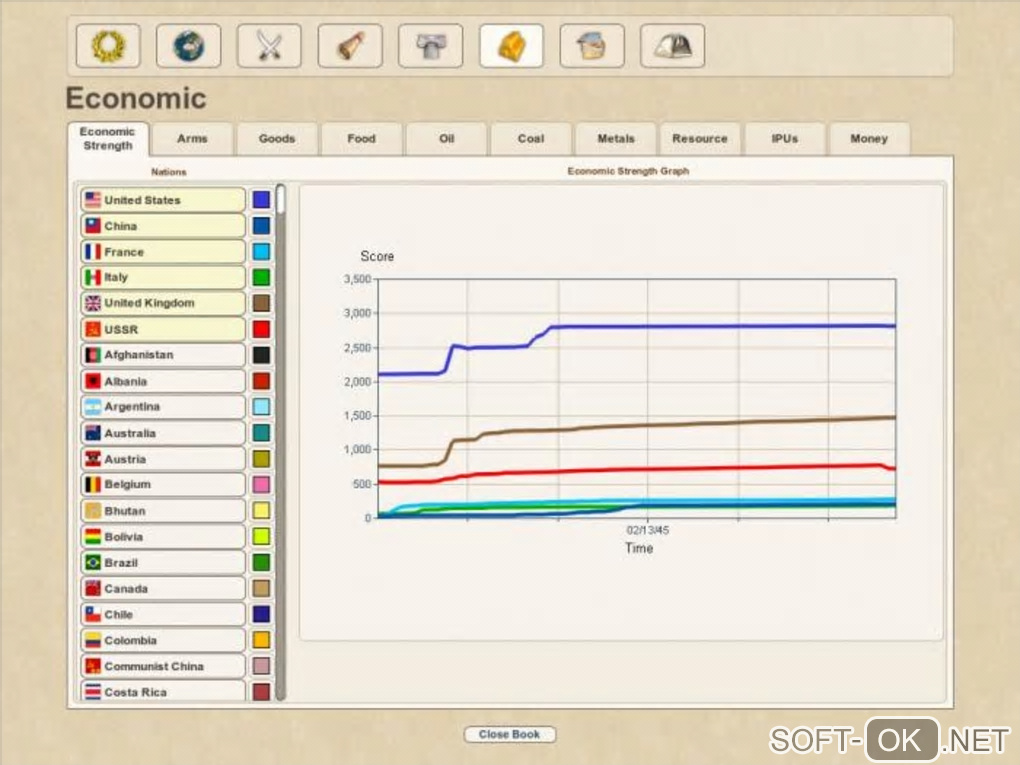Toggle United Kingdom nation button

click(163, 303)
